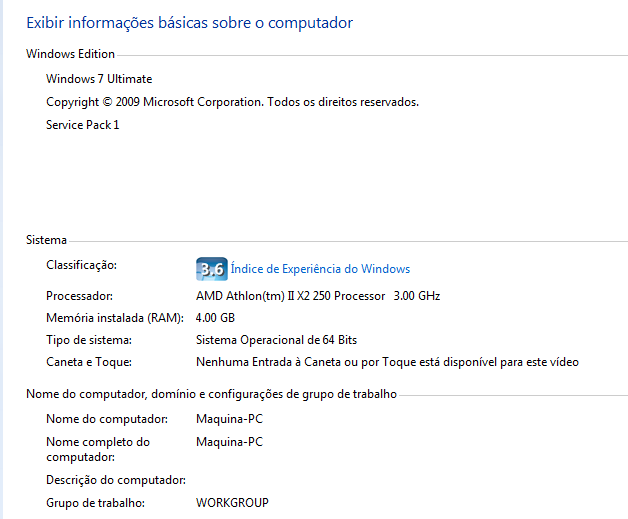Click the Descrição do computador label

(116, 480)
